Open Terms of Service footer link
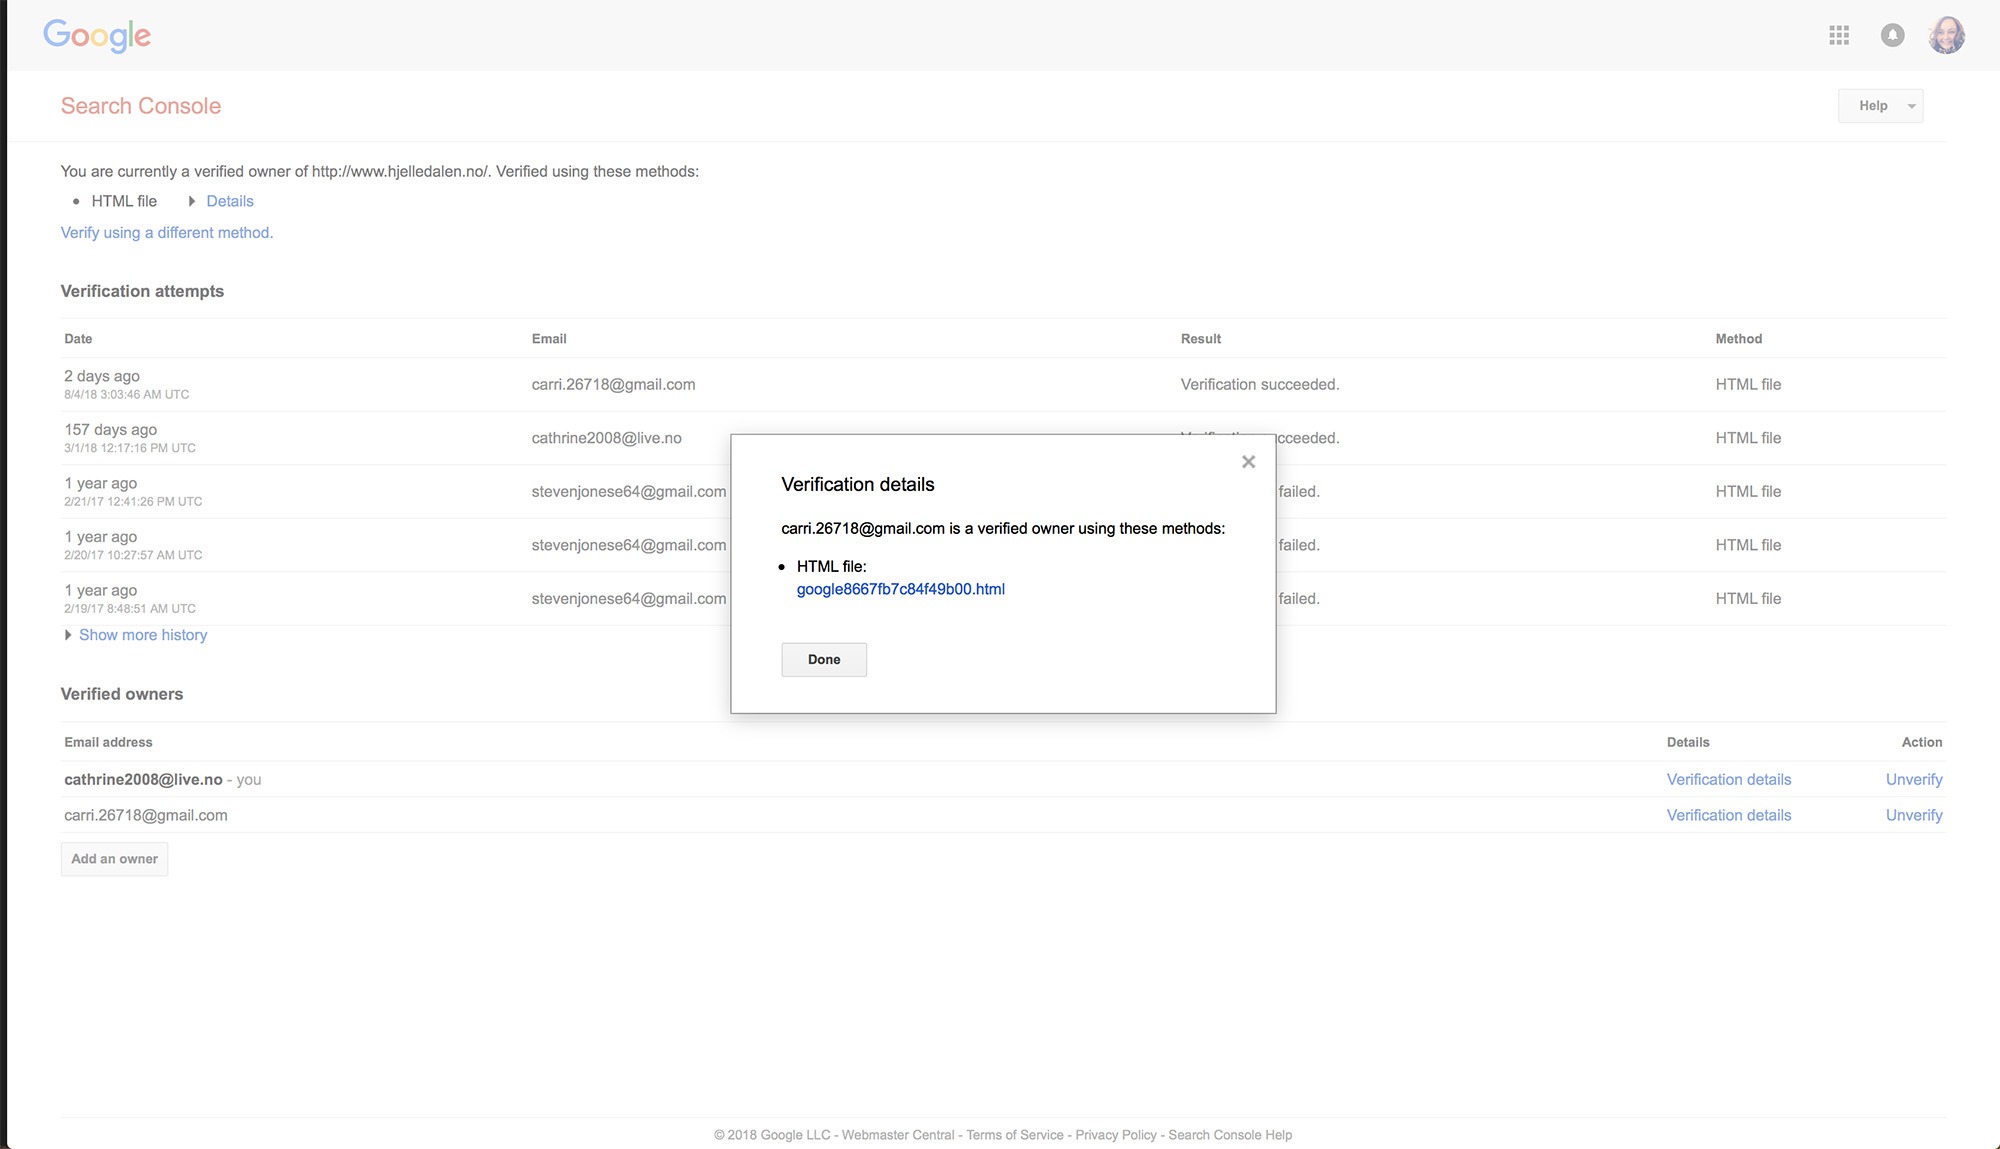 (x=1015, y=1135)
